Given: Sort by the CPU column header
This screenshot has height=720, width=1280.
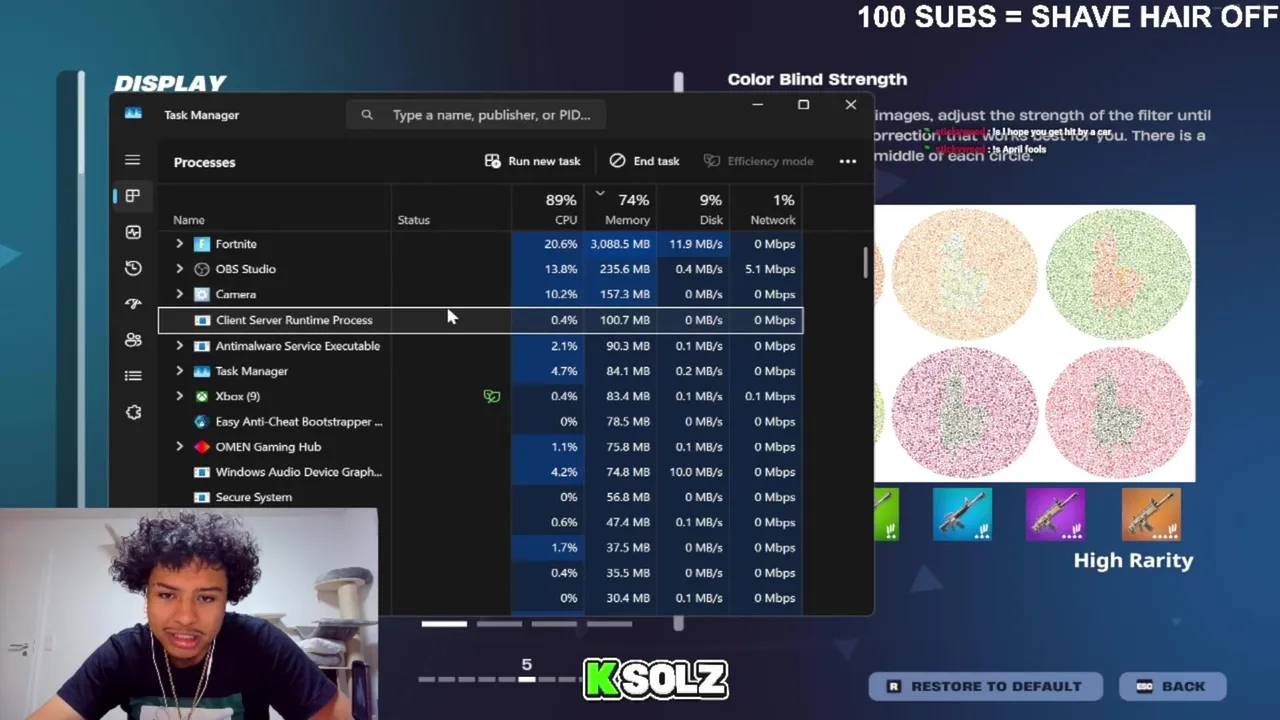Looking at the screenshot, I should (548, 209).
